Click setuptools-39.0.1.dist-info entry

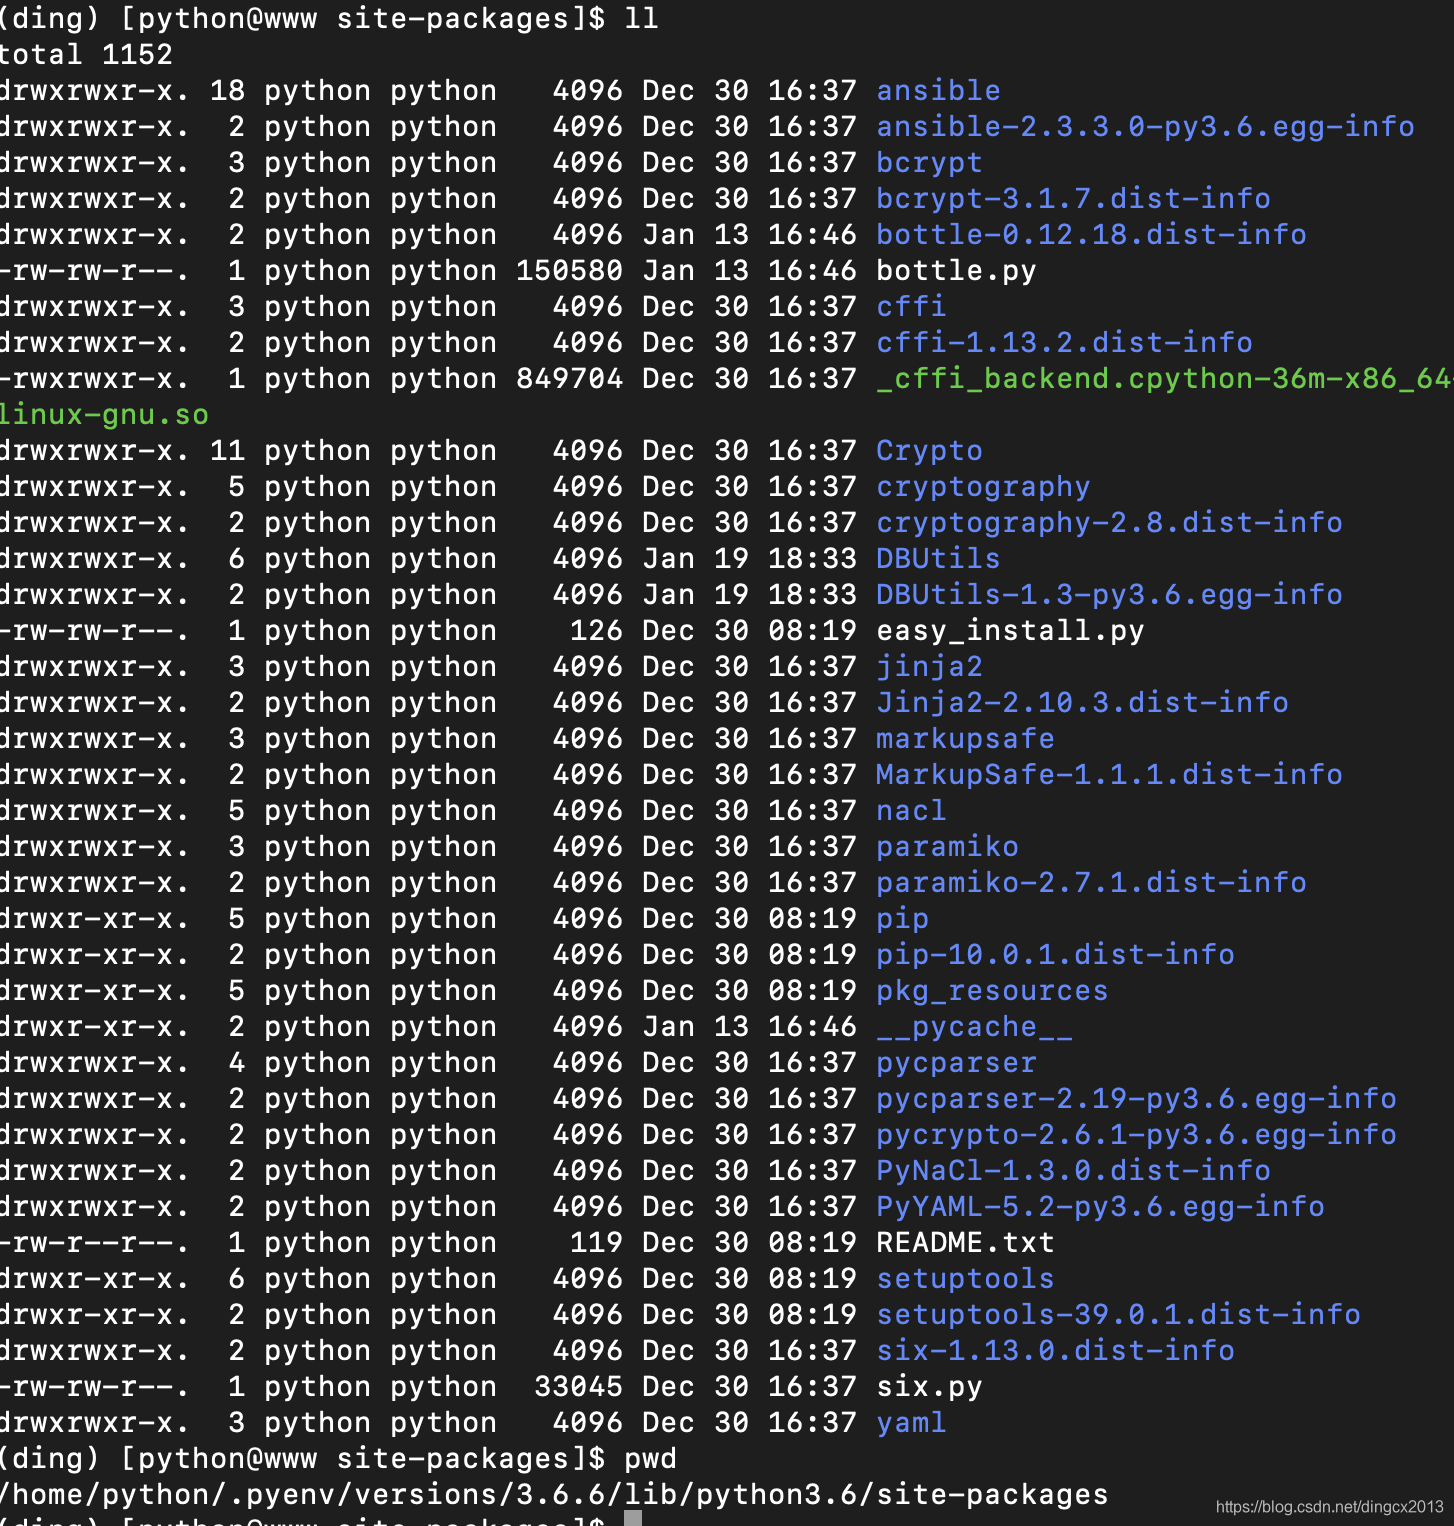1118,1315
